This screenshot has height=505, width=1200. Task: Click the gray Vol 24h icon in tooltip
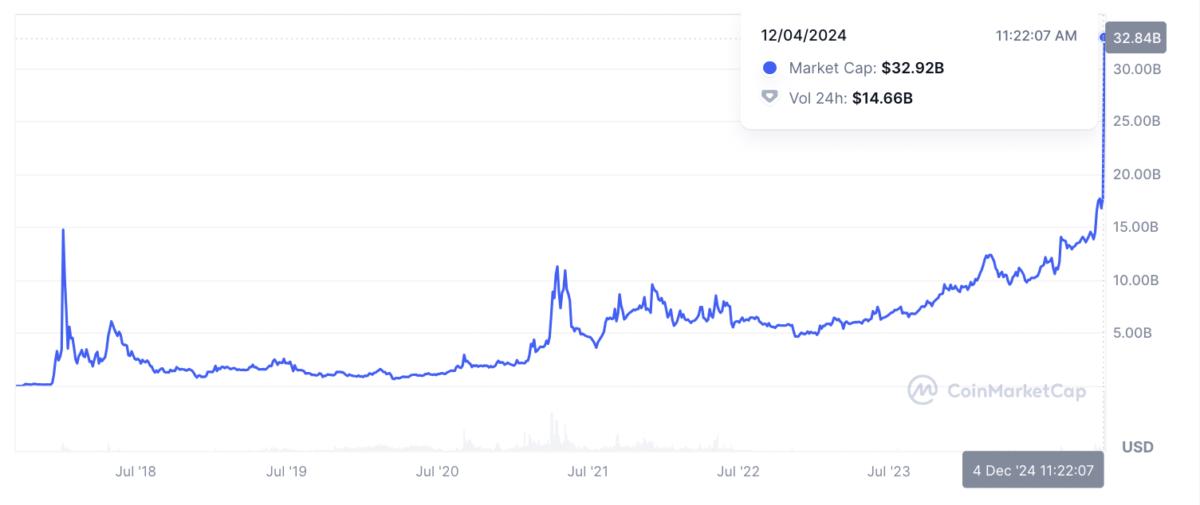[x=769, y=98]
